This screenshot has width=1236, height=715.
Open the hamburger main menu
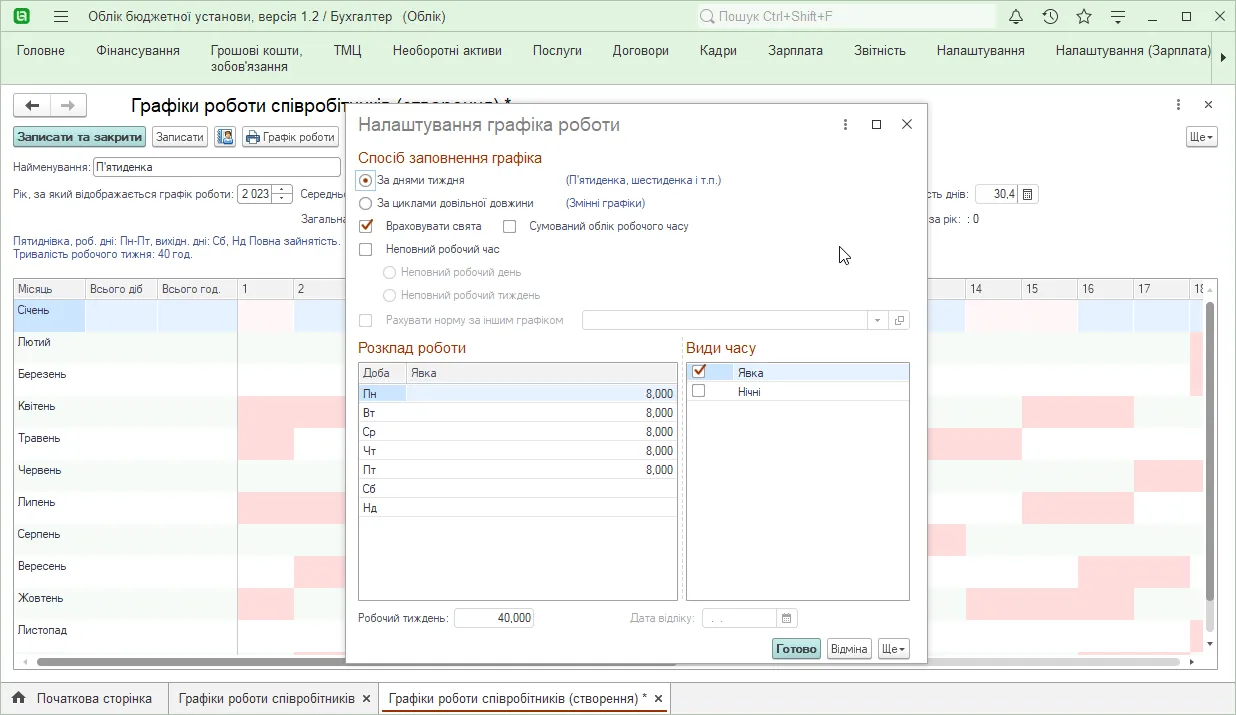pos(61,17)
